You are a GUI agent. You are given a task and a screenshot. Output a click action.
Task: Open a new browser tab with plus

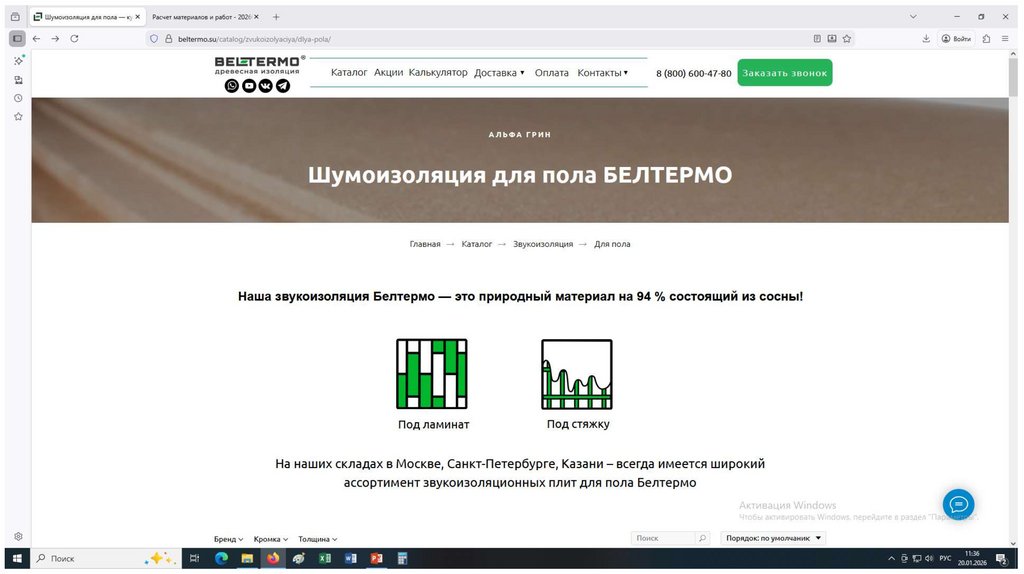(x=276, y=17)
